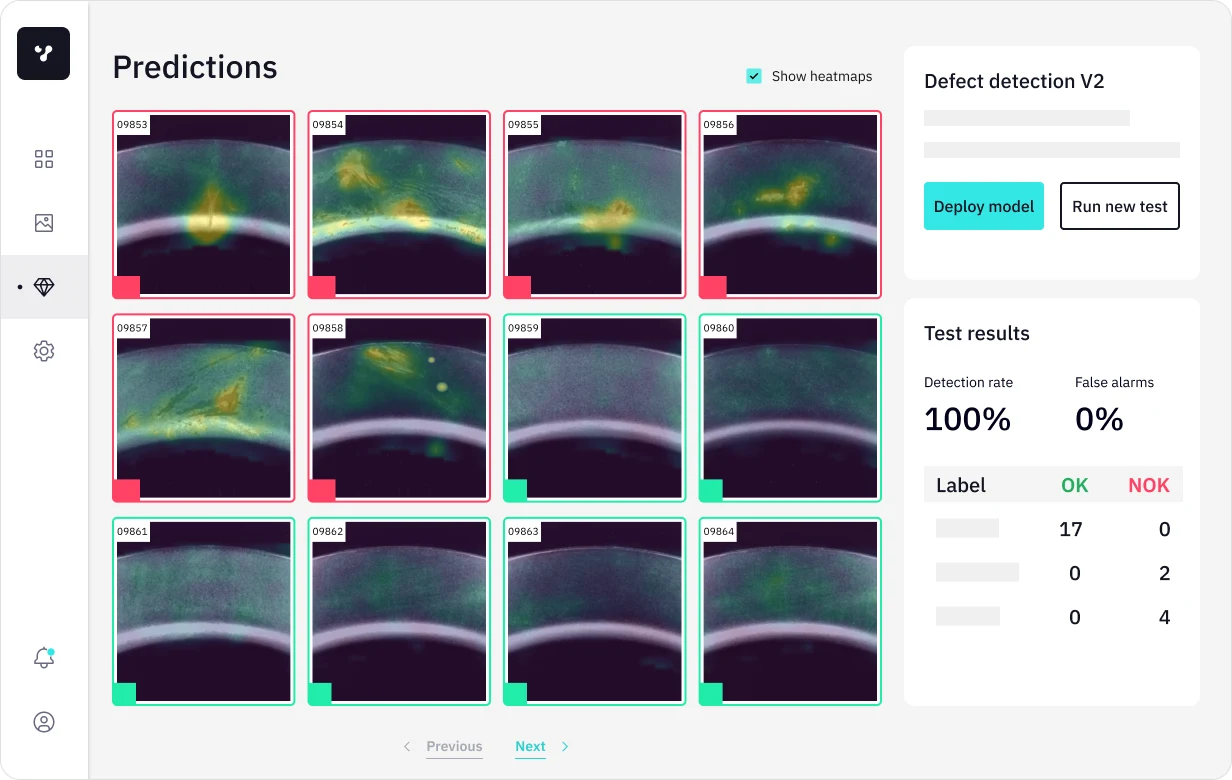The height and width of the screenshot is (780, 1232).
Task: Open the settings gear icon
Action: point(44,351)
